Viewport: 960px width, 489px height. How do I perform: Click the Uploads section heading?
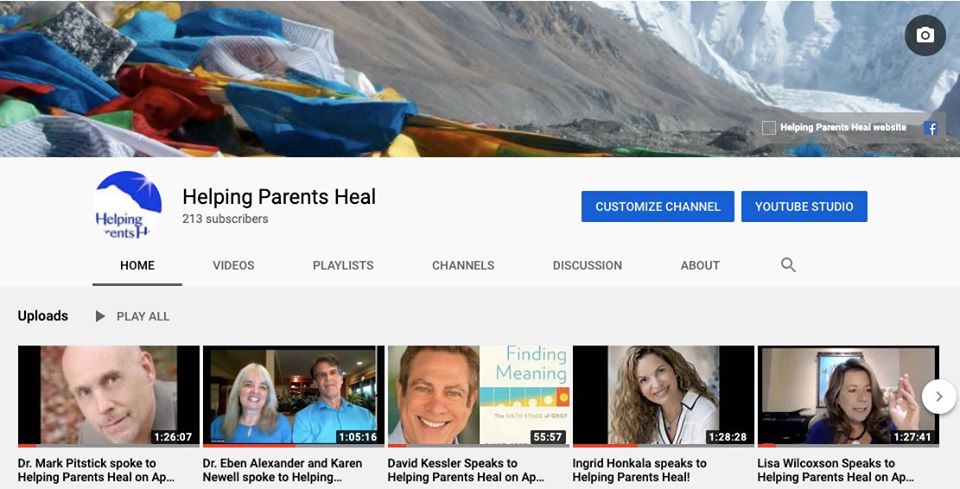tap(43, 316)
